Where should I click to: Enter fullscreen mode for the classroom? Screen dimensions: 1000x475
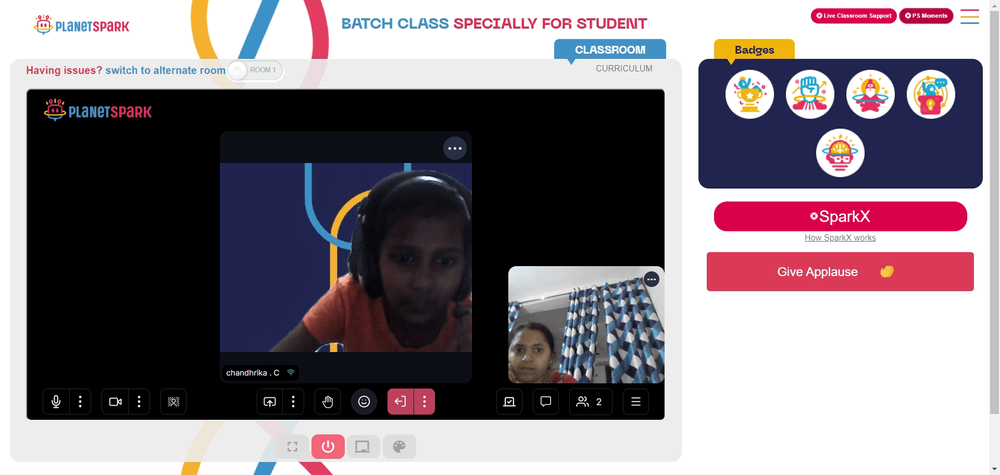292,446
